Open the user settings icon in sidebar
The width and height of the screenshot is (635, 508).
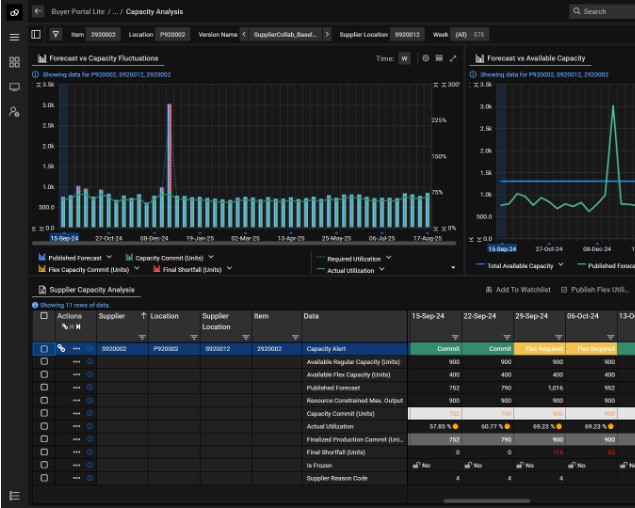[14, 112]
